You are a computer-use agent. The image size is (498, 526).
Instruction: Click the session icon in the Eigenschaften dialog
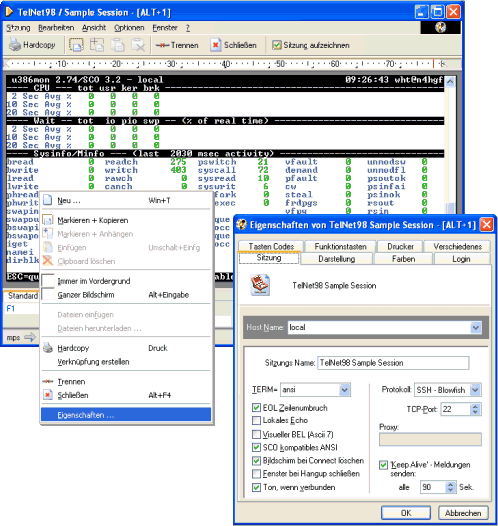pyautogui.click(x=260, y=285)
